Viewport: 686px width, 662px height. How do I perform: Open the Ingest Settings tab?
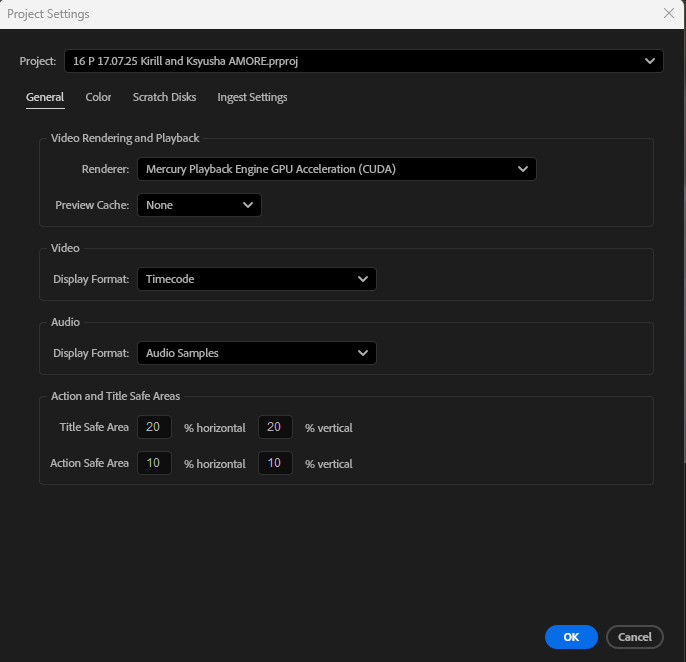[252, 97]
